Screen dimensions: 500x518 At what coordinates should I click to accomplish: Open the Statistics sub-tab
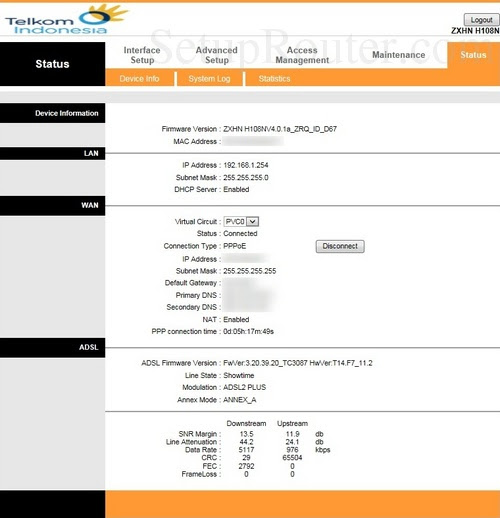click(274, 79)
